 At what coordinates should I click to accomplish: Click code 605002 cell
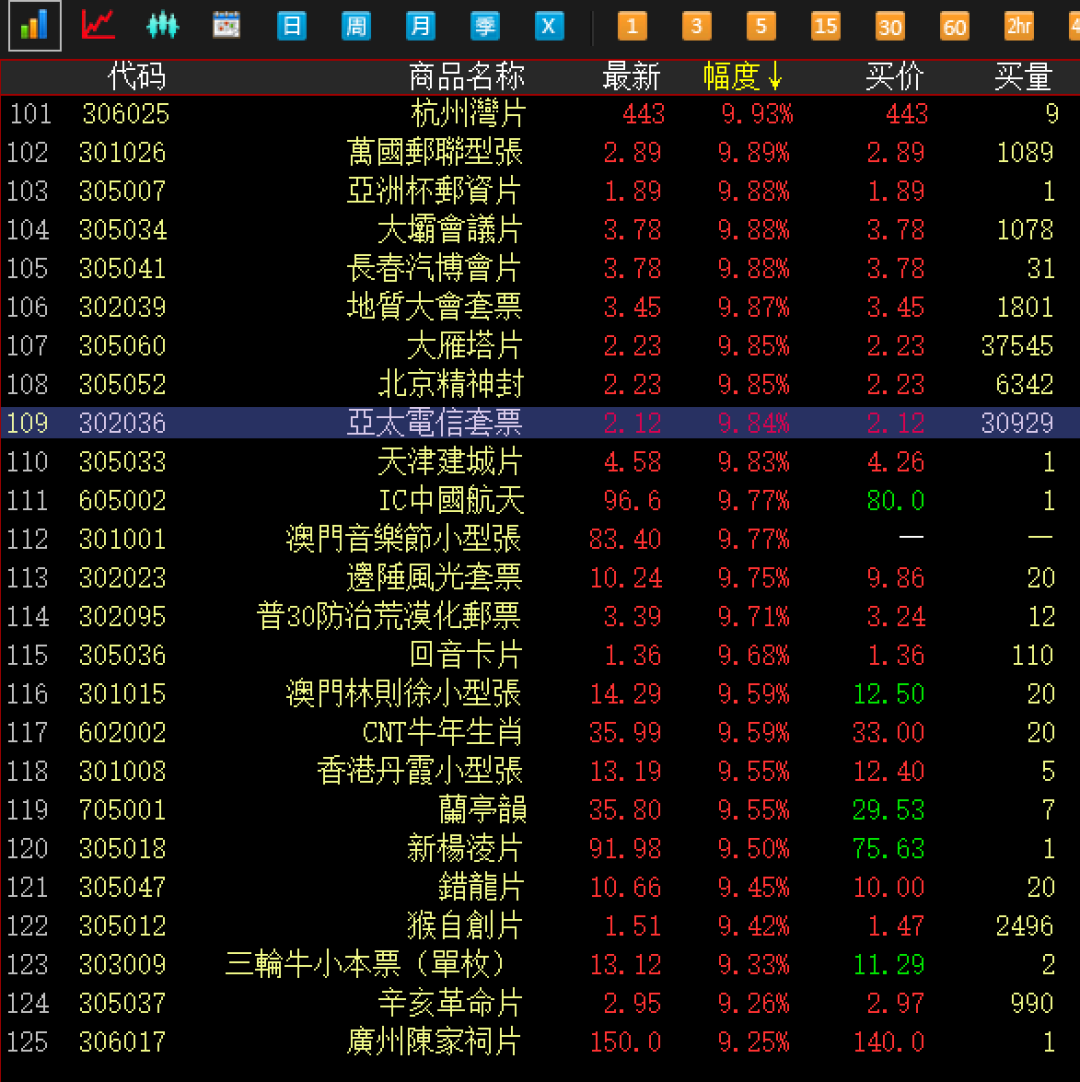(123, 500)
